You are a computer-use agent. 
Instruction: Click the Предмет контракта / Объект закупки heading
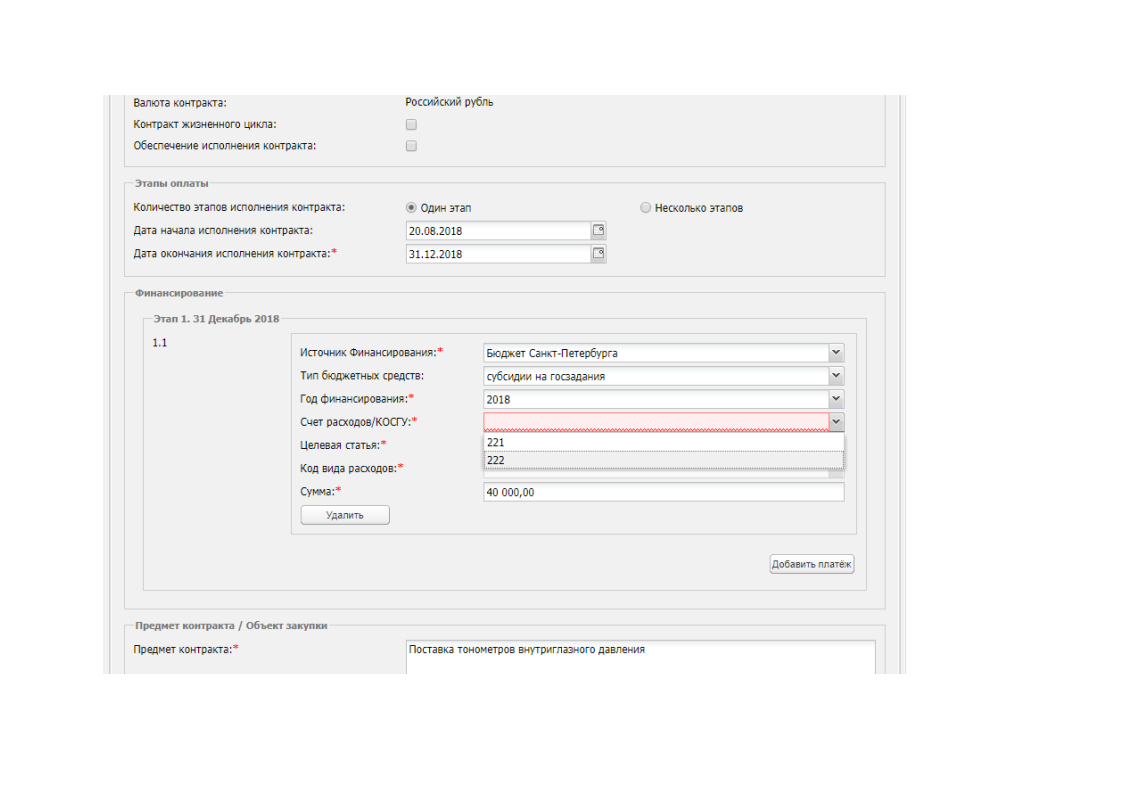pyautogui.click(x=231, y=626)
